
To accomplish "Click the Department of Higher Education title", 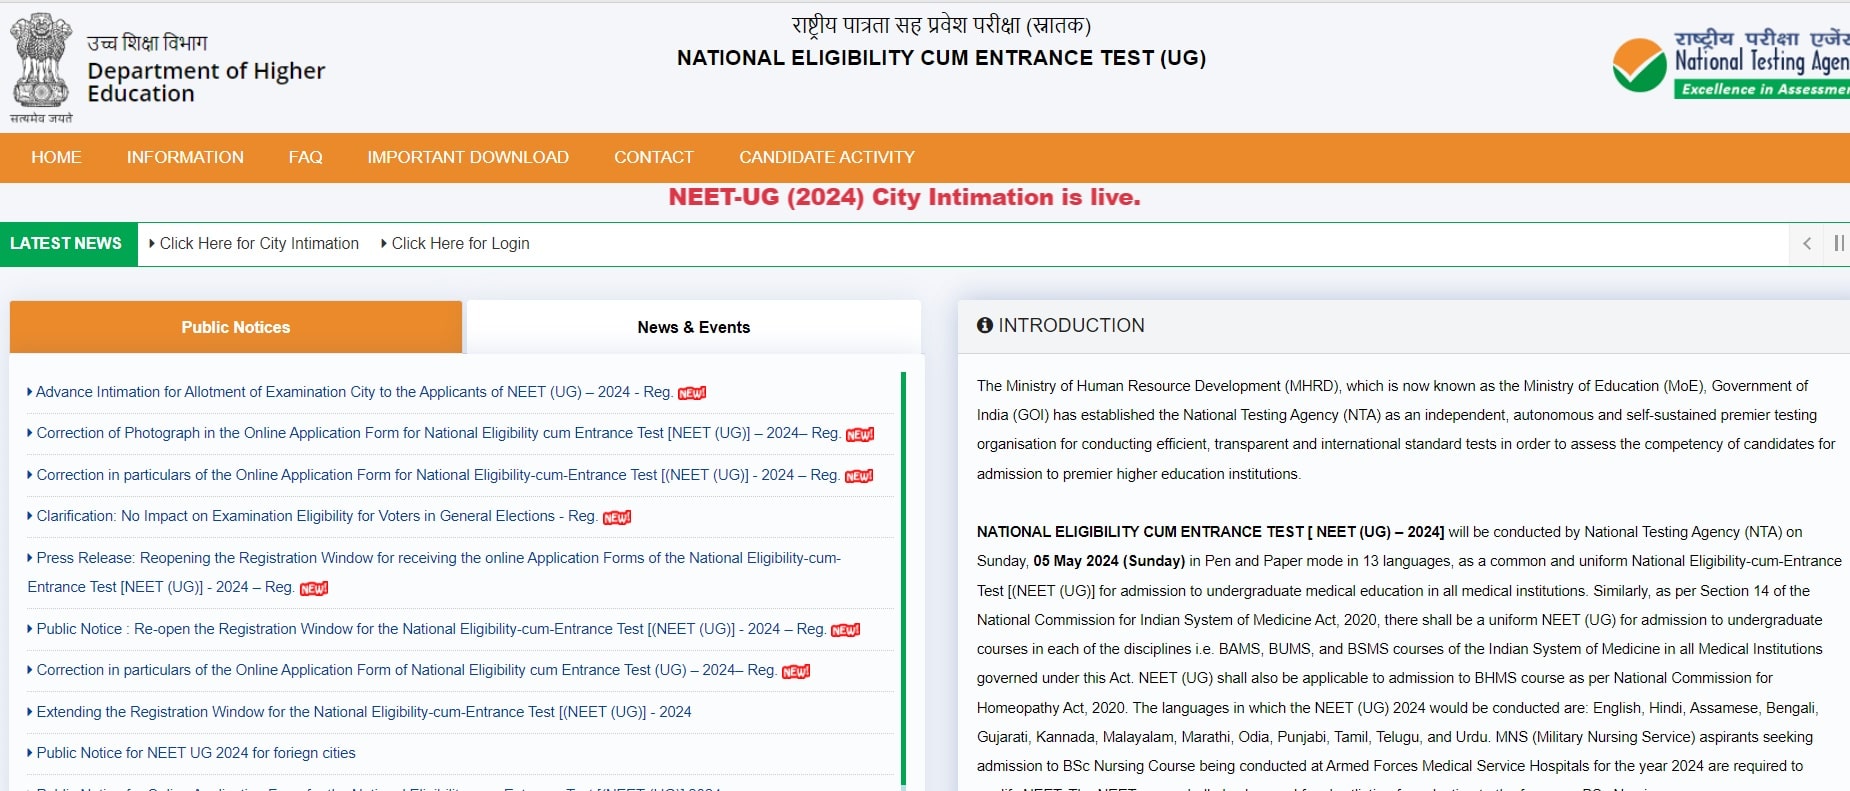I will 206,82.
